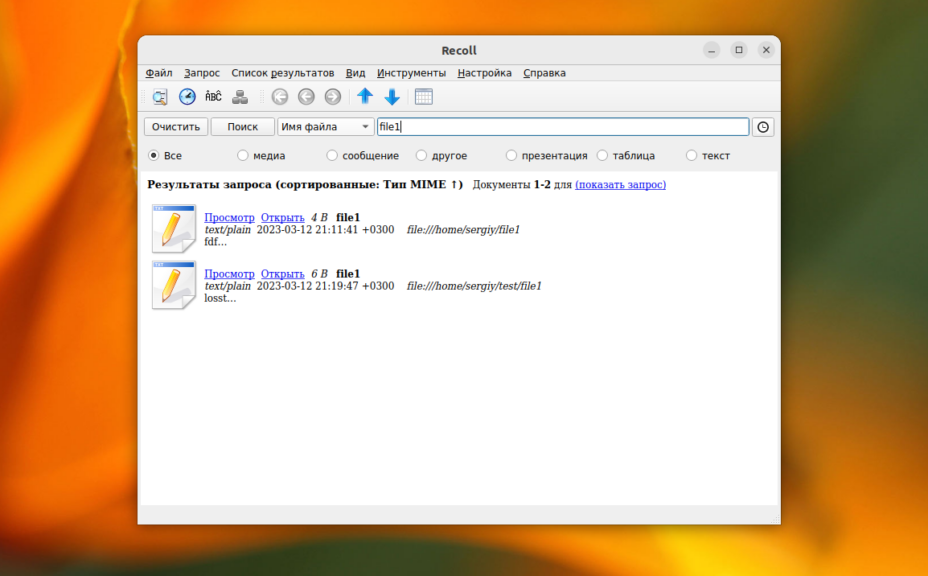Show results as a table
The width and height of the screenshot is (928, 576).
pos(423,97)
